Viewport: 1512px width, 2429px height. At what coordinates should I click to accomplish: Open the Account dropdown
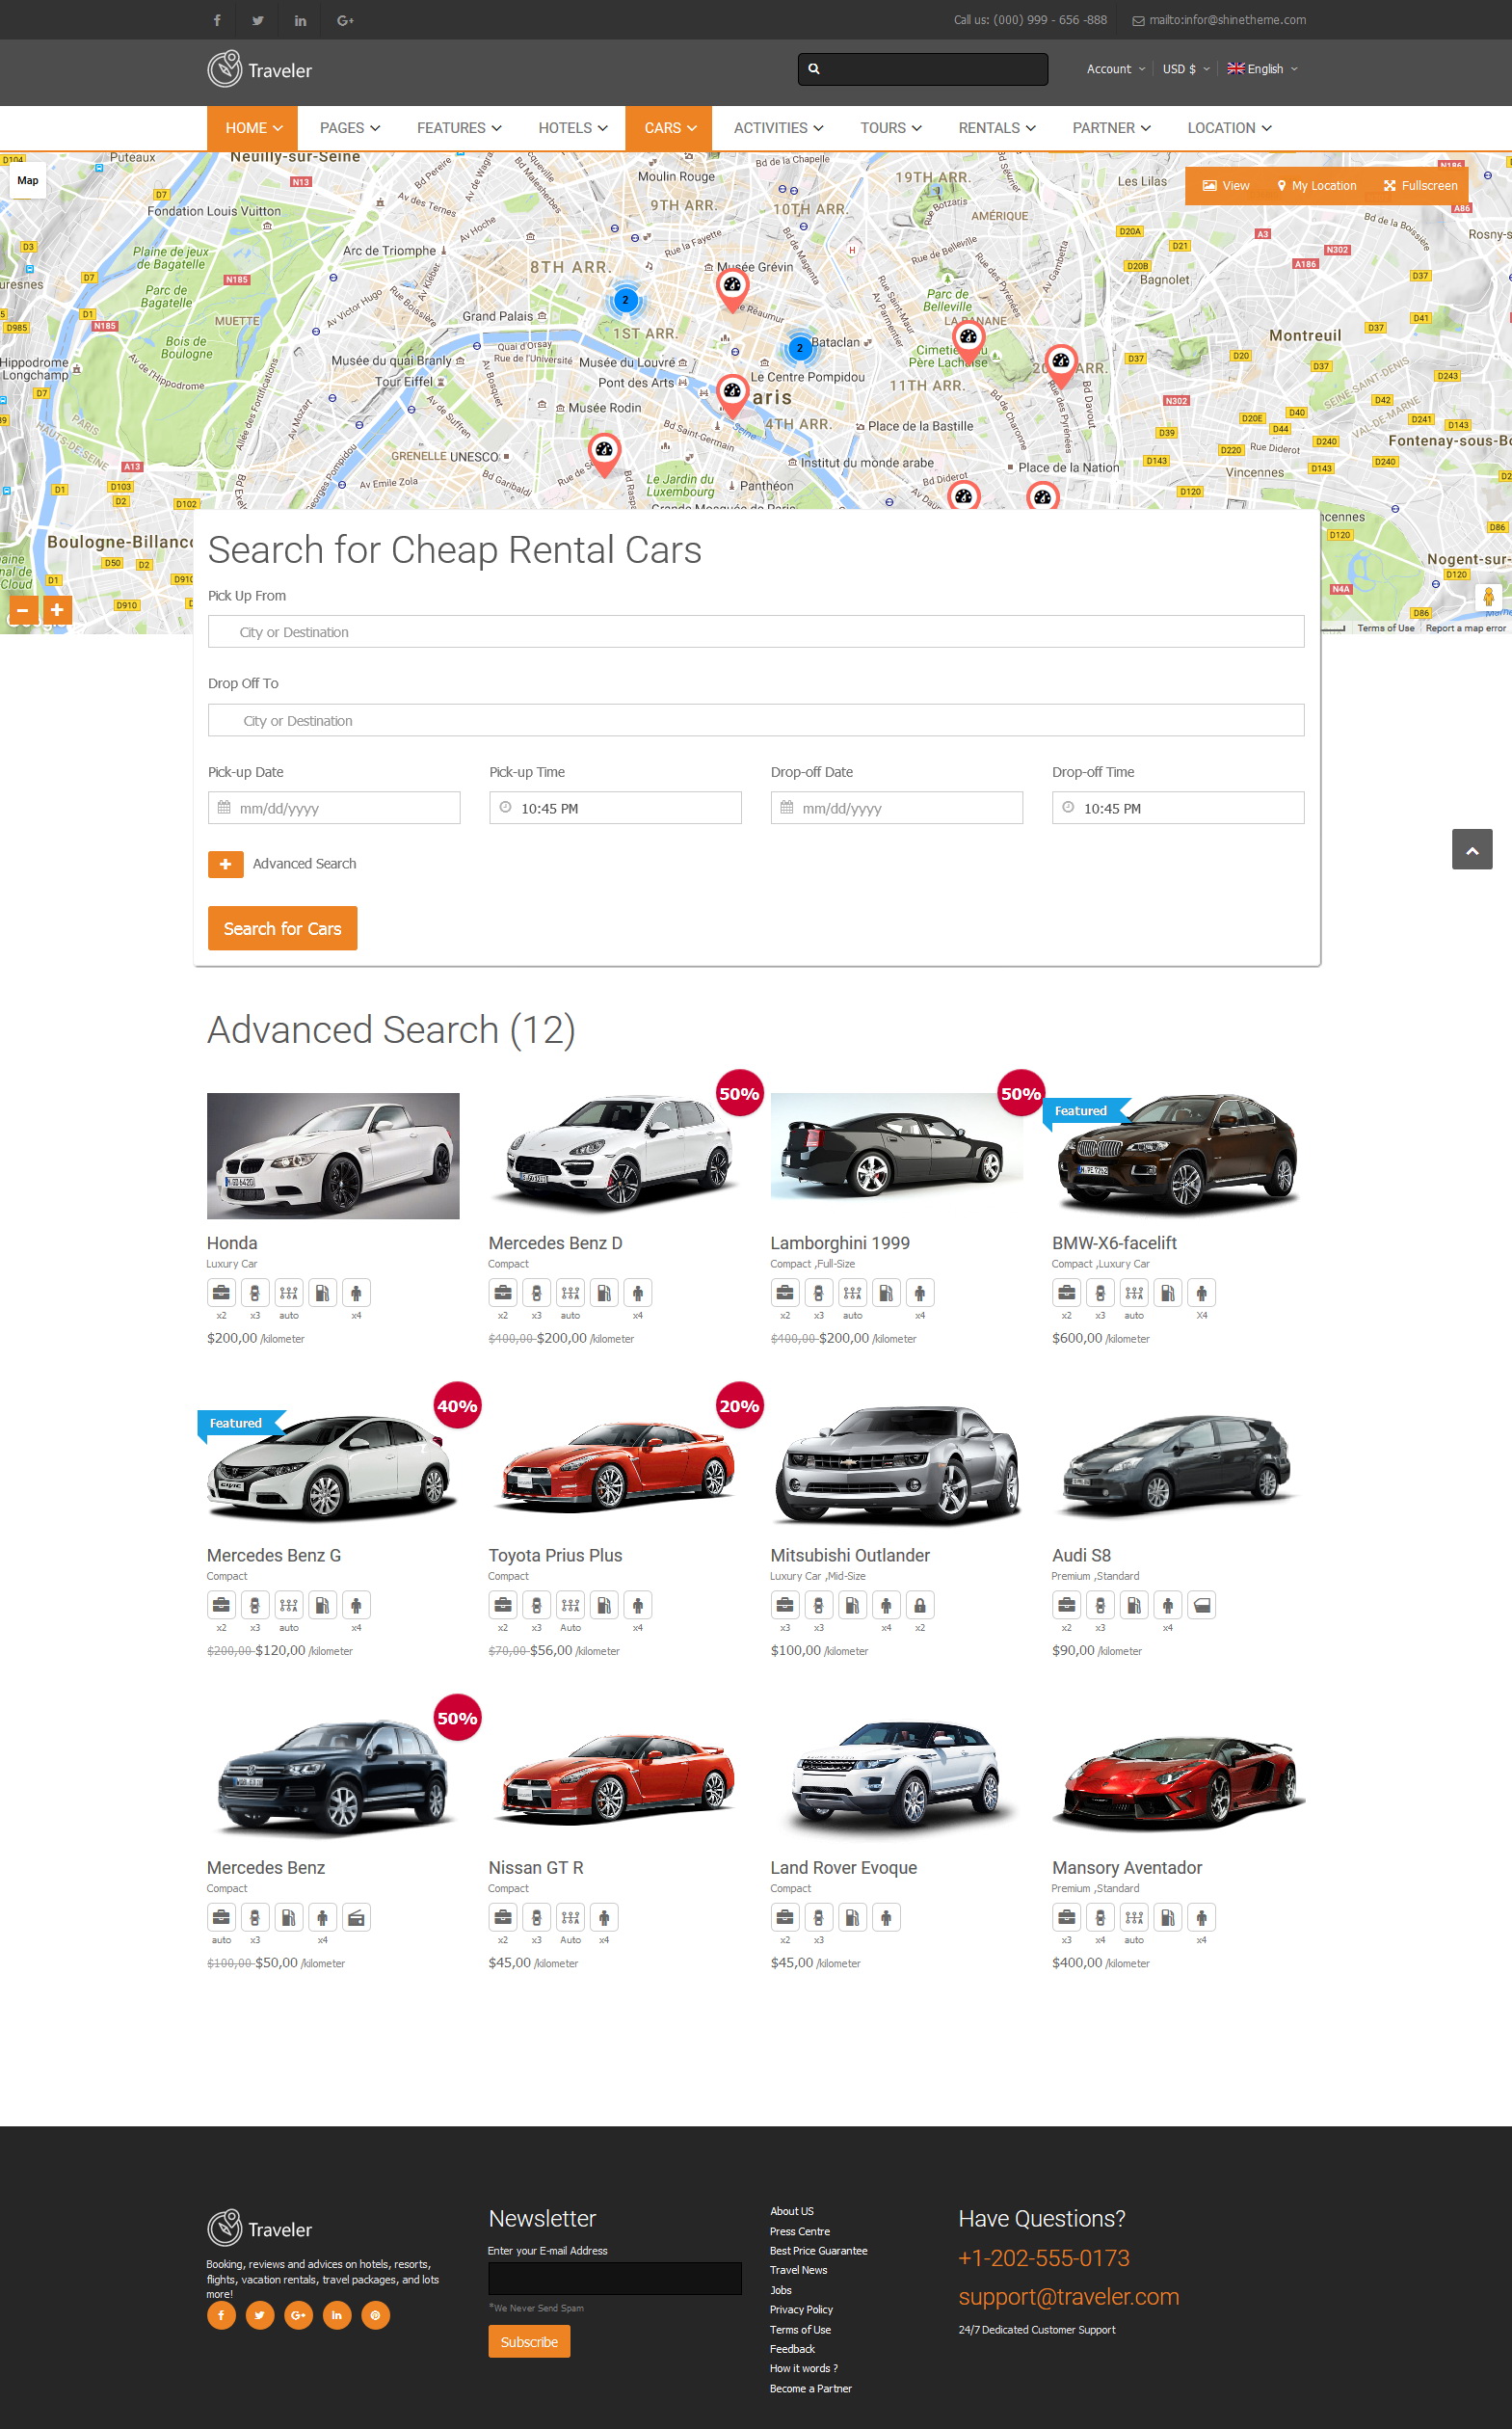1115,69
